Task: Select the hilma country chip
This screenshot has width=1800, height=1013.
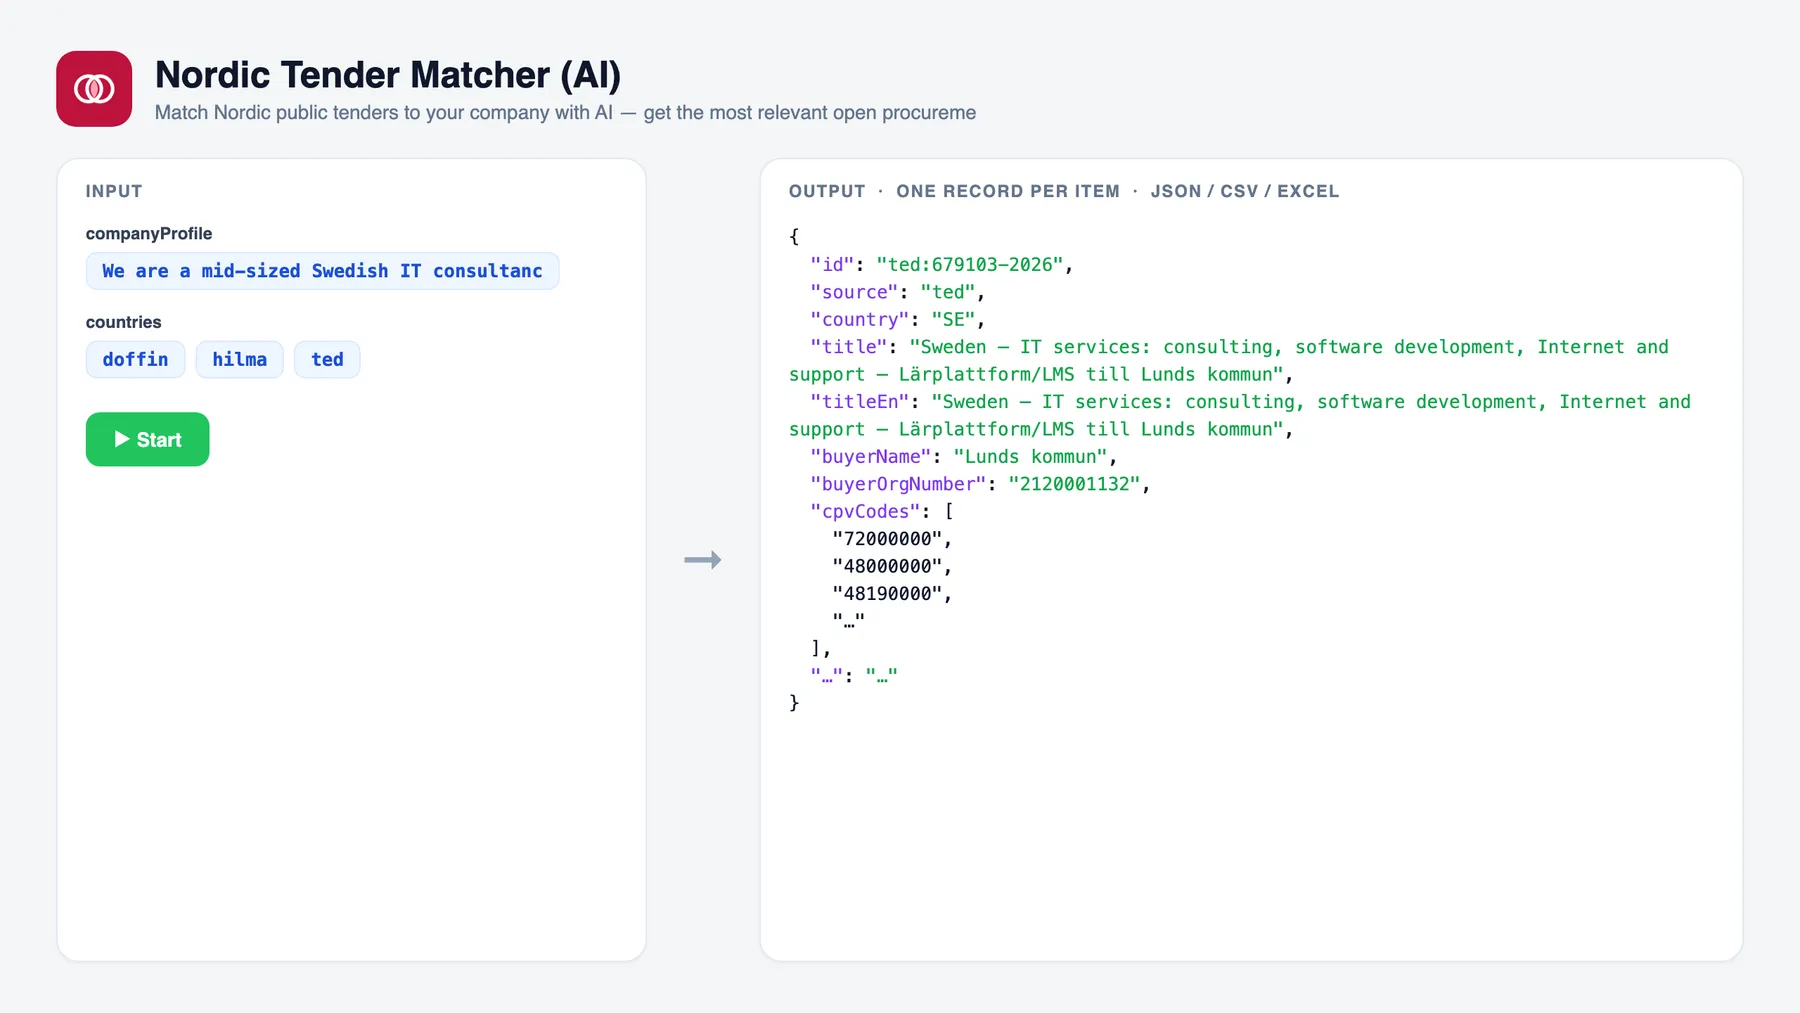Action: tap(240, 359)
